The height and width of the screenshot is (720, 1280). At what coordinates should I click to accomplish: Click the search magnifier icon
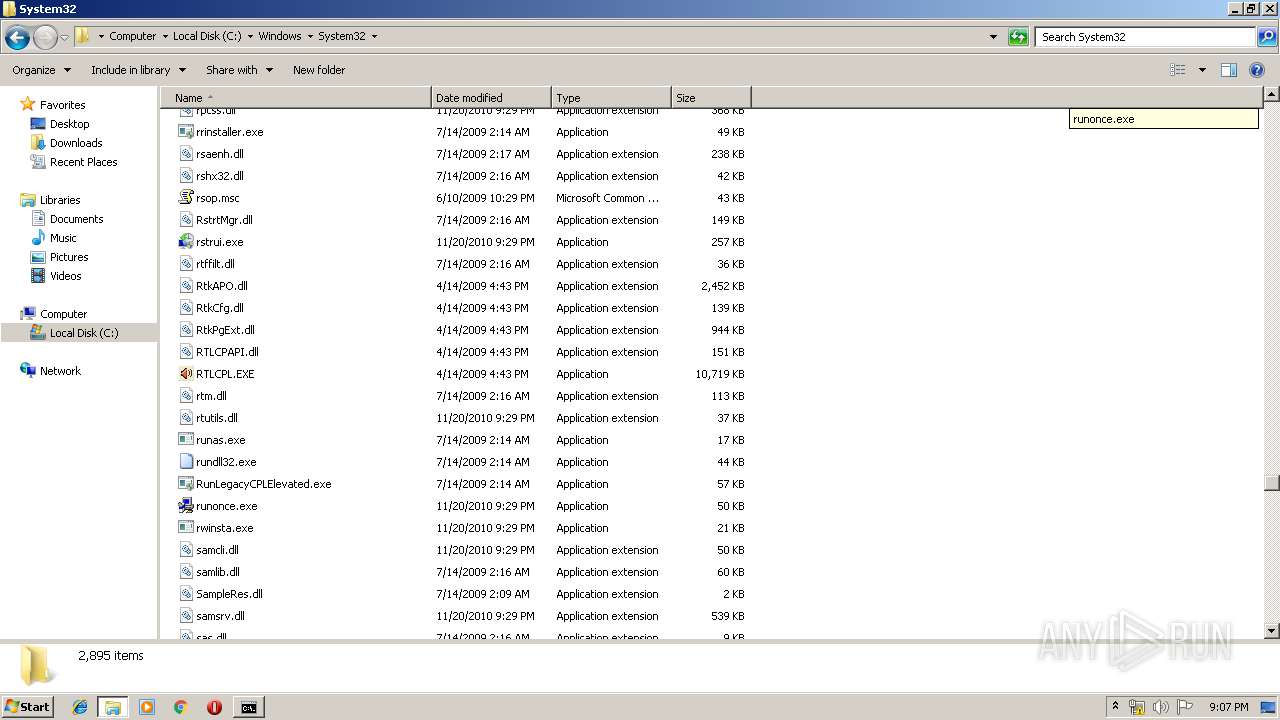click(1266, 37)
